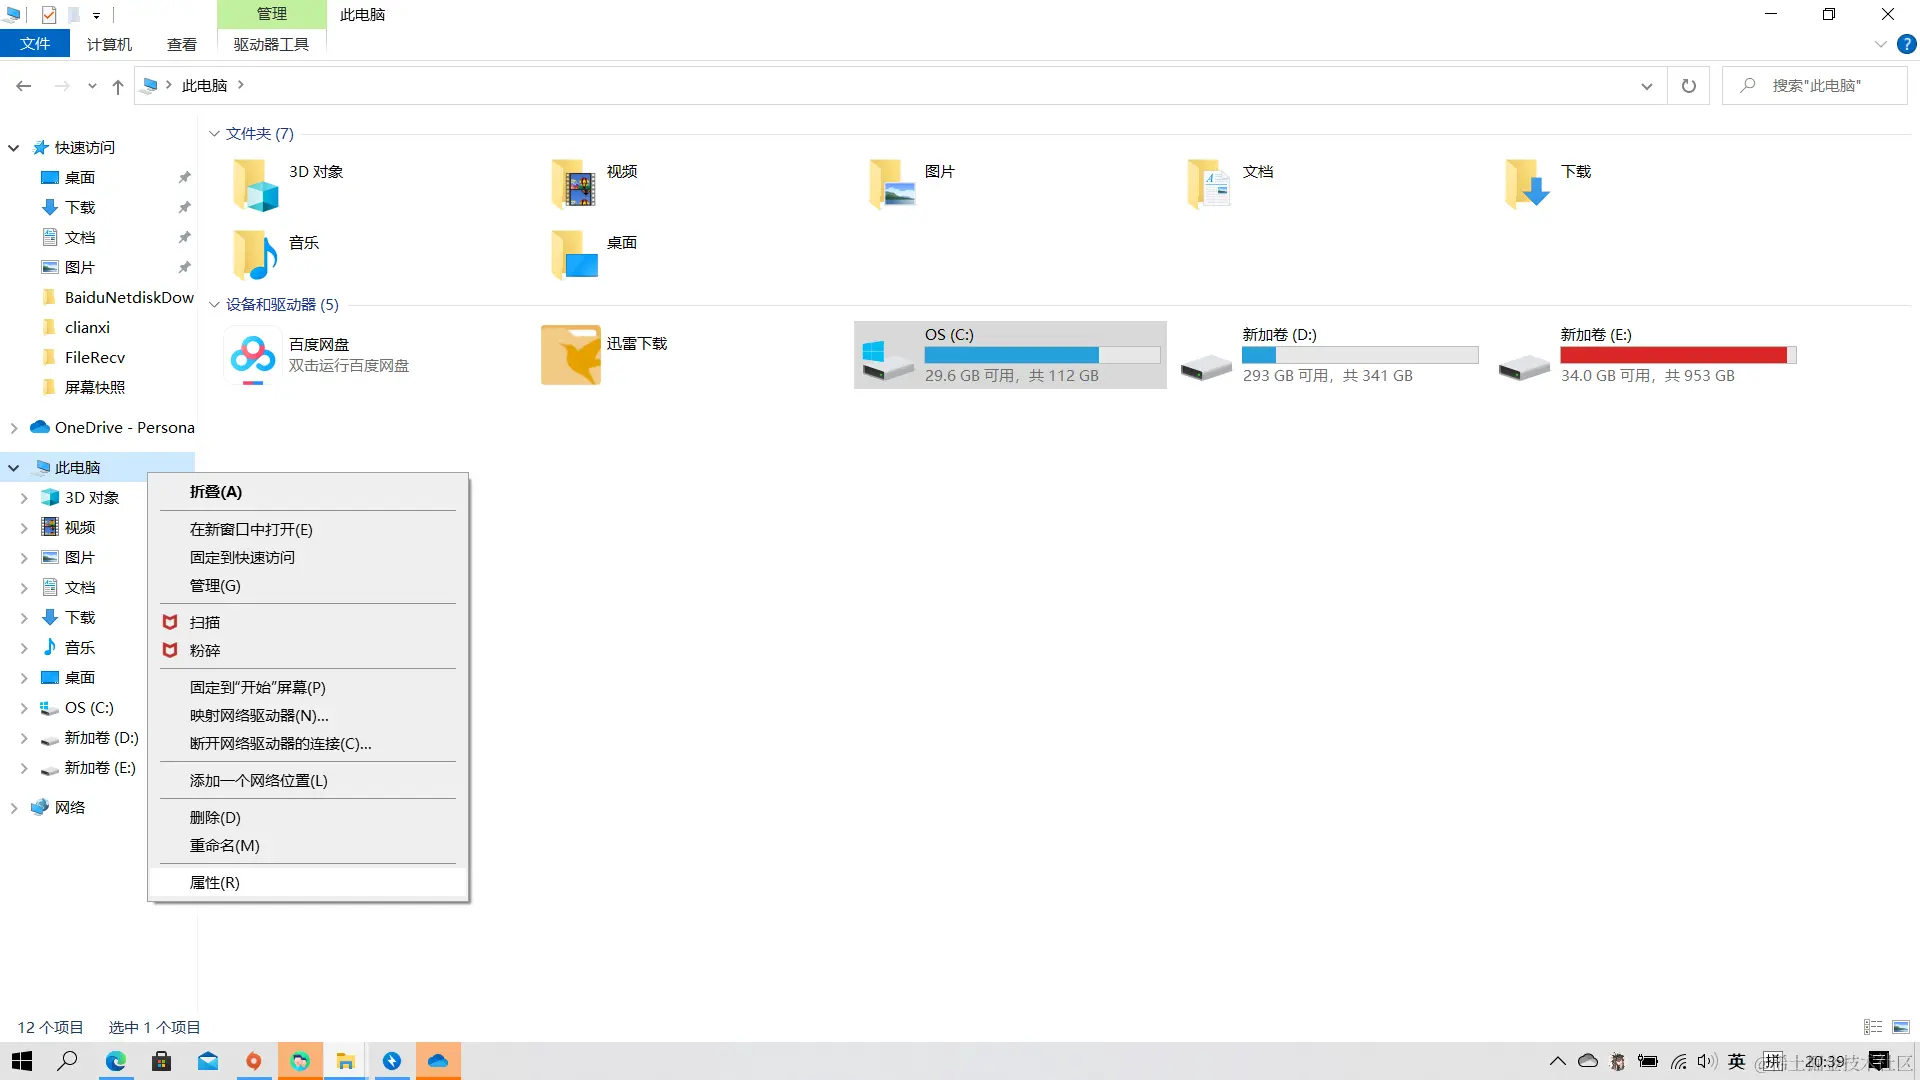Expand the 网络 tree node
The height and width of the screenshot is (1080, 1920).
click(x=14, y=808)
